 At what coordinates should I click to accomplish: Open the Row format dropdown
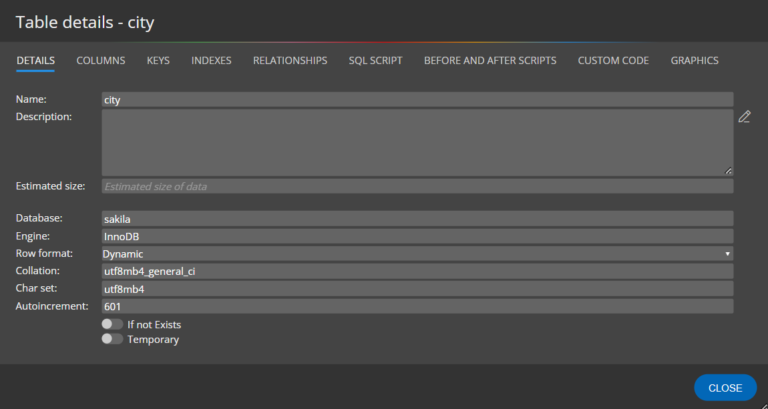417,254
